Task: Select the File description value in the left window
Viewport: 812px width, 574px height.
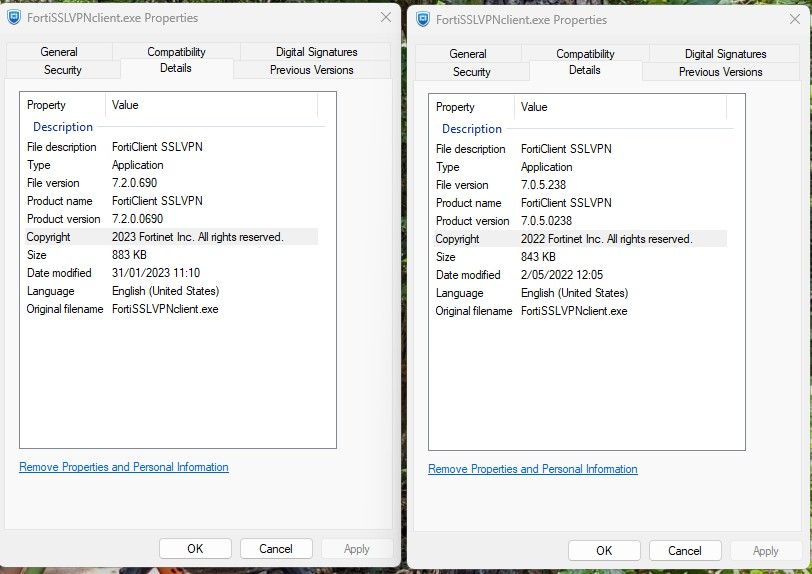Action: pyautogui.click(x=157, y=147)
